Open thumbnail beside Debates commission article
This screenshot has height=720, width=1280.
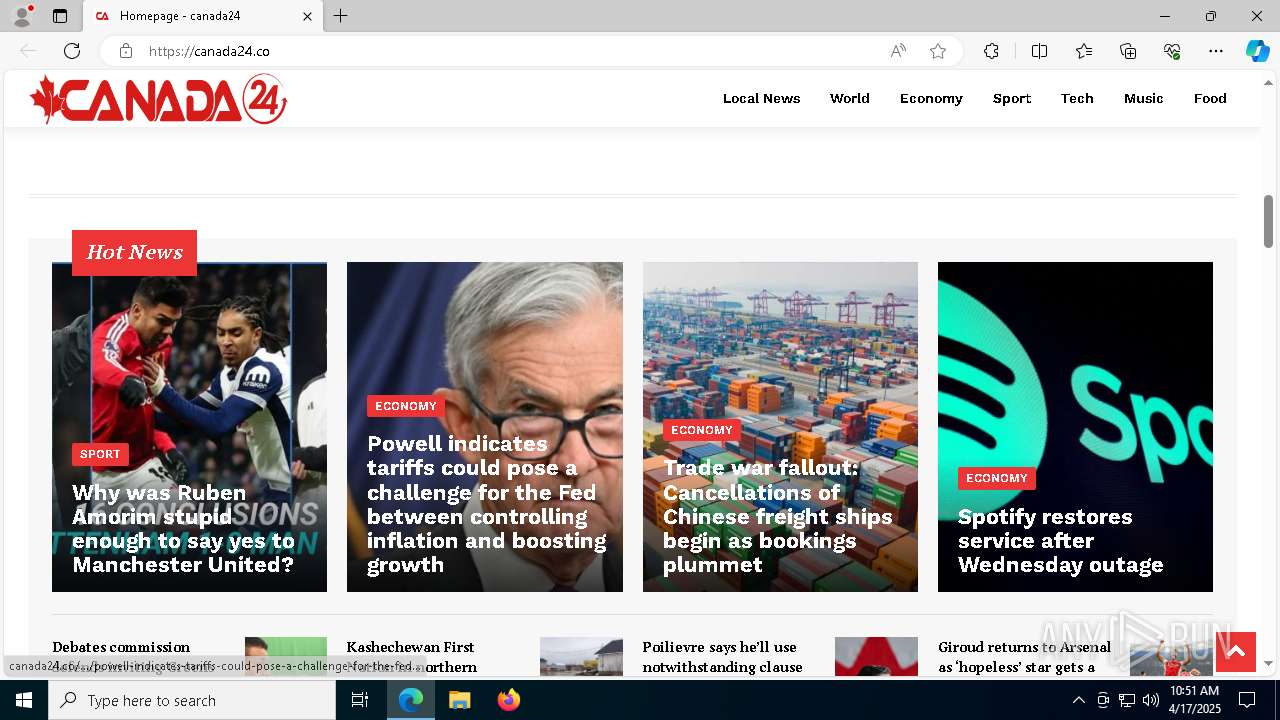tap(286, 657)
